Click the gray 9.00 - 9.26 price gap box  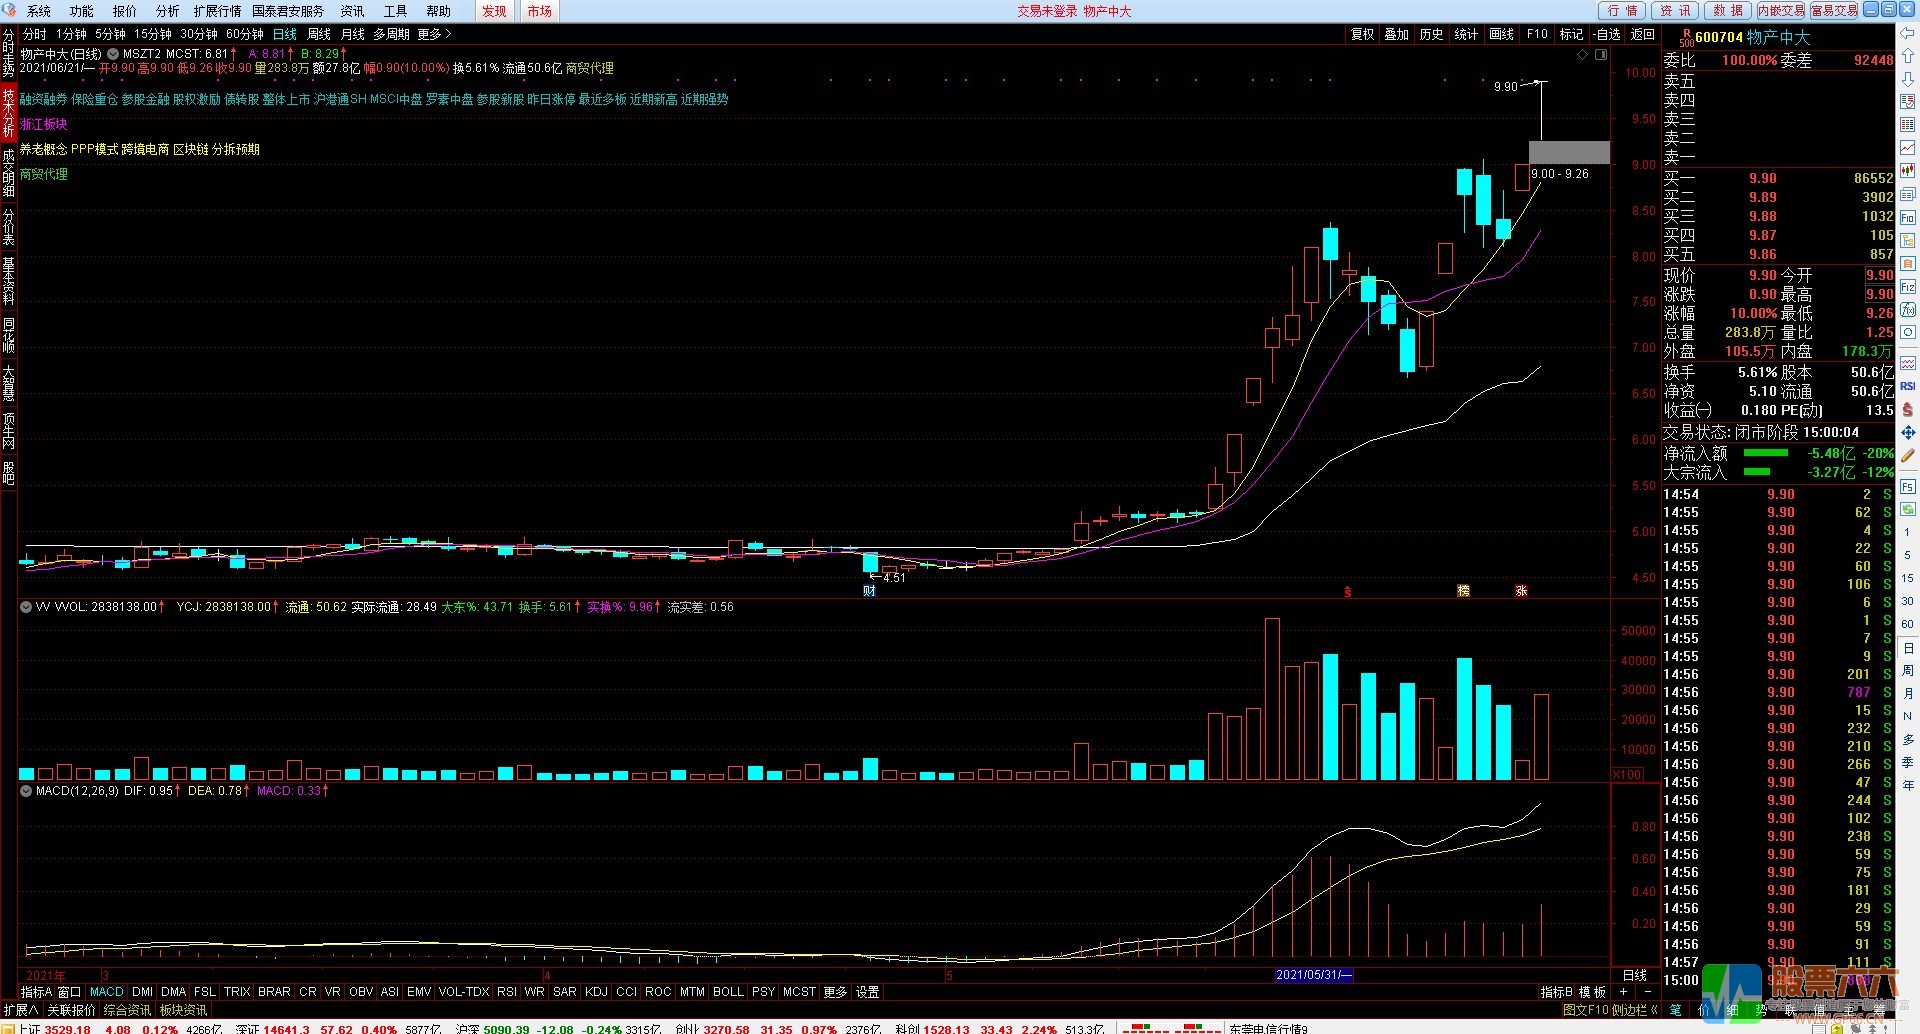coord(1569,153)
